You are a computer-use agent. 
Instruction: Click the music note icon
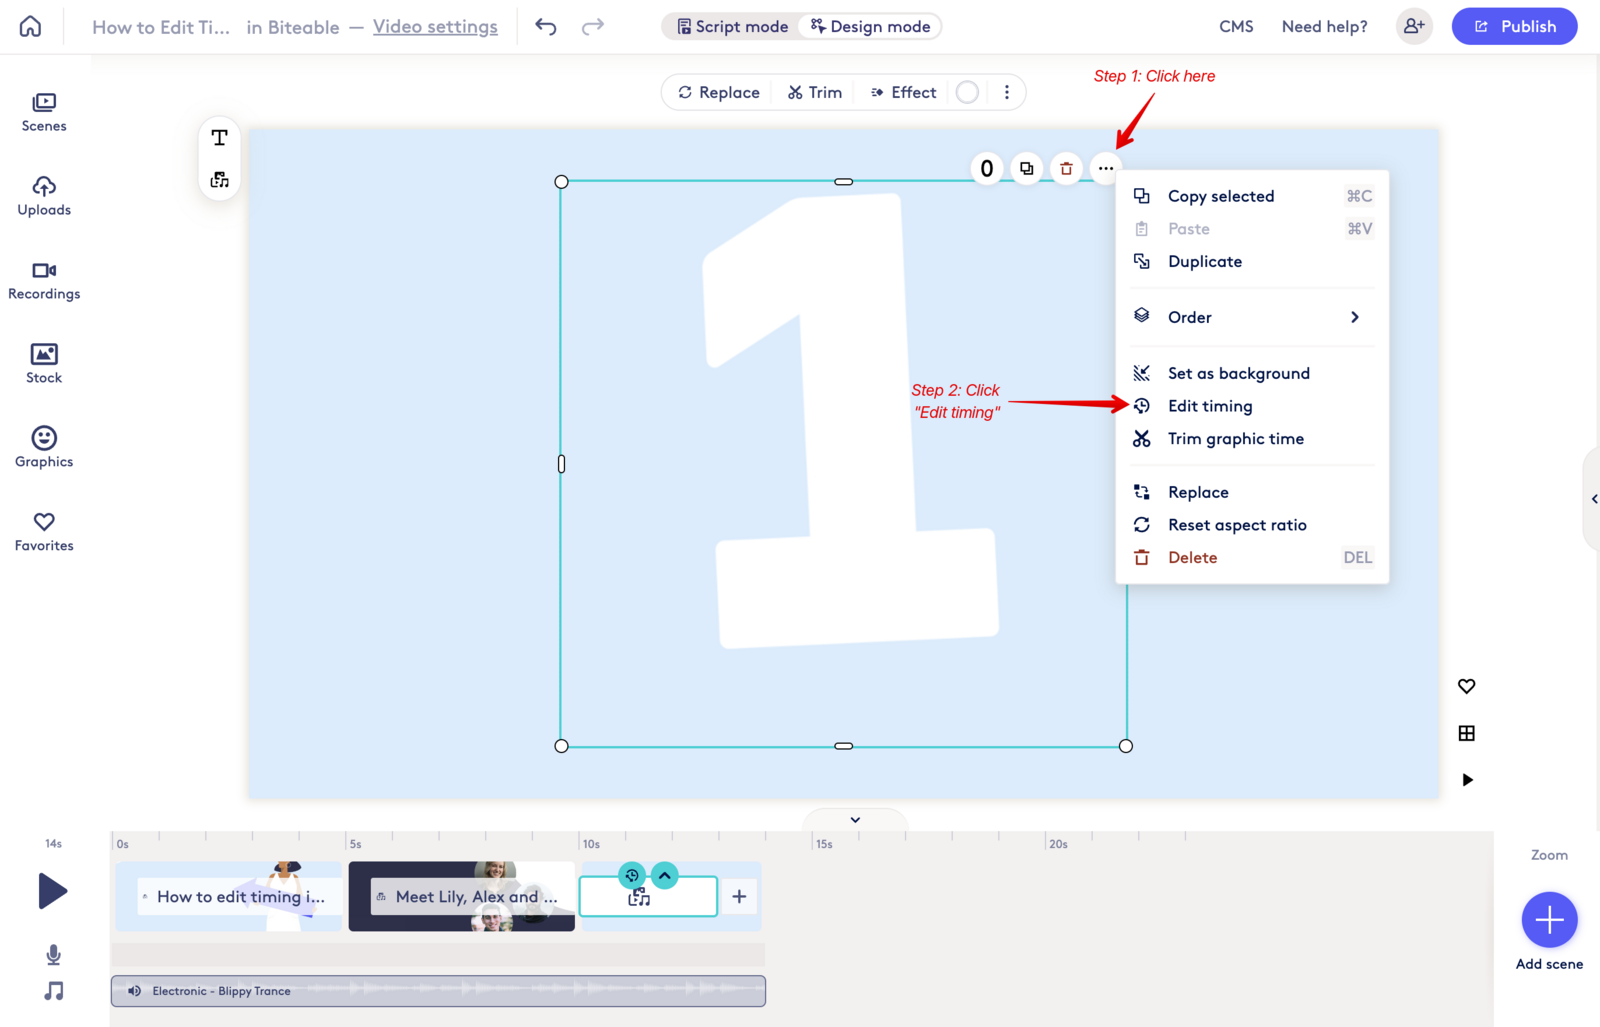coord(54,991)
